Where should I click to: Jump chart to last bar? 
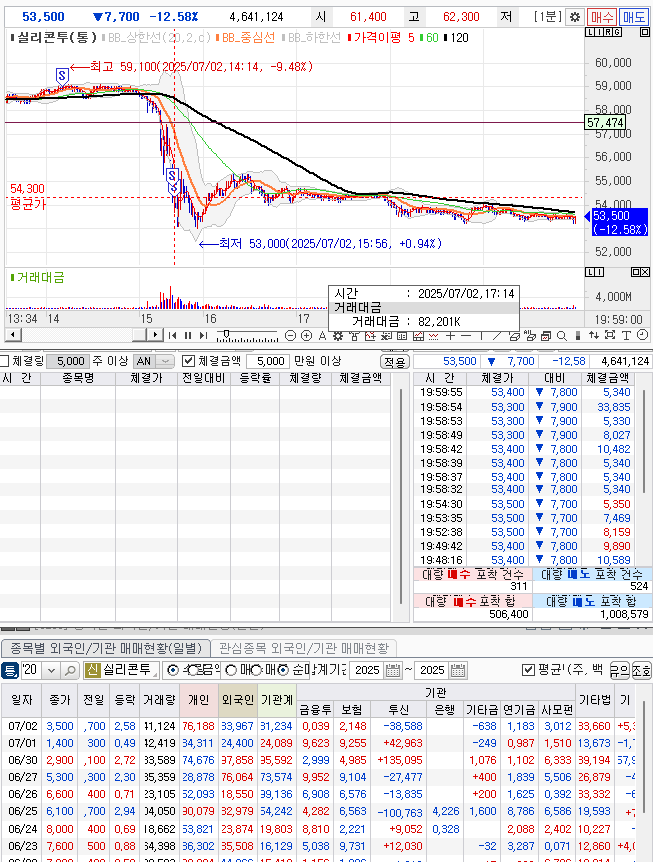[x=203, y=335]
